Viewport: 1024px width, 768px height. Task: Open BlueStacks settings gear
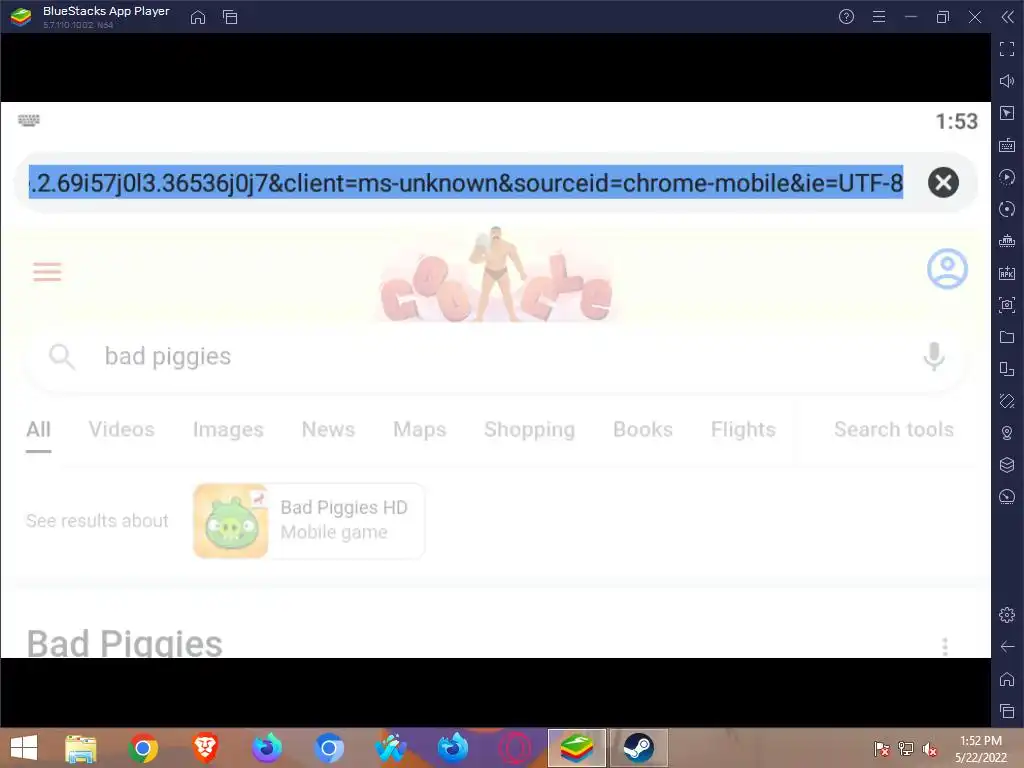(x=1006, y=615)
